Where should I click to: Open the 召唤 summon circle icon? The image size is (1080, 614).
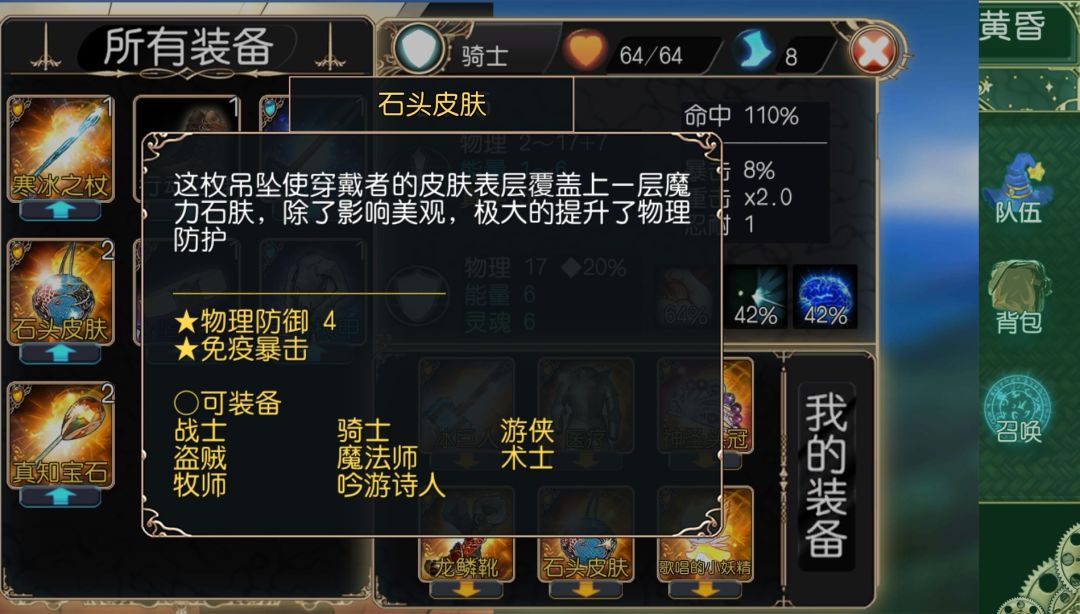pyautogui.click(x=1017, y=408)
